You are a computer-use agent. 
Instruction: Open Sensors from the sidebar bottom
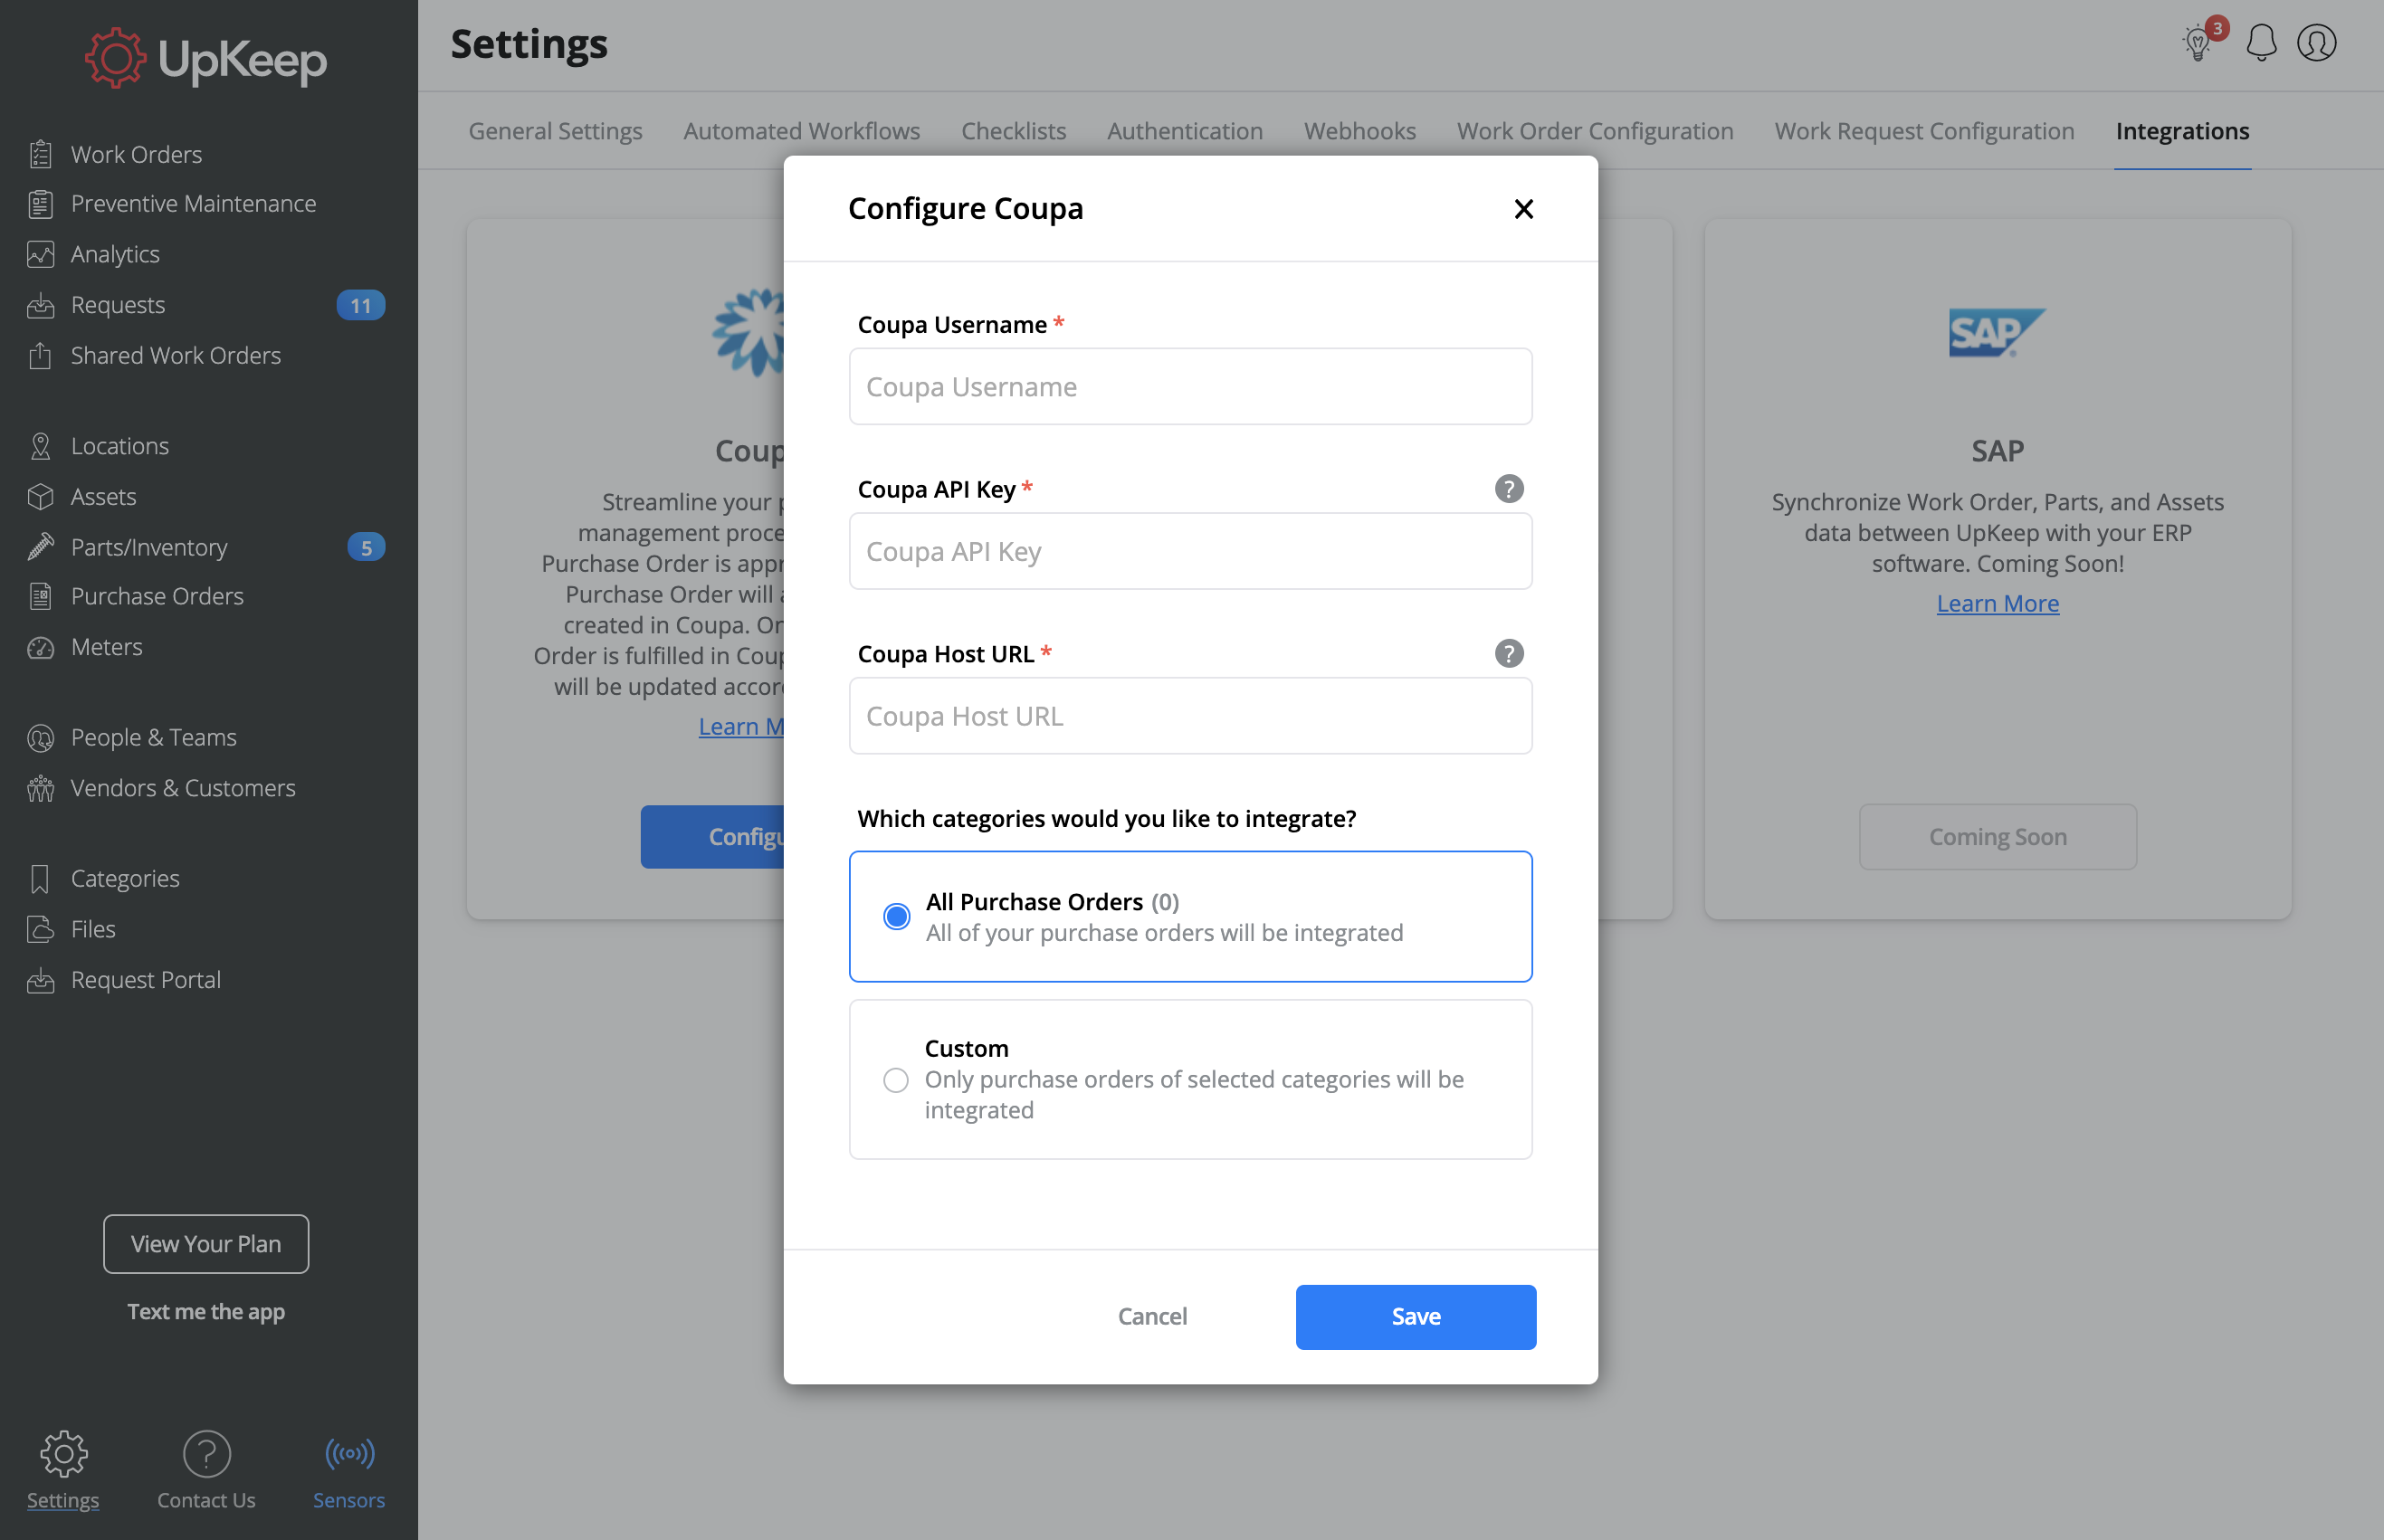(349, 1470)
